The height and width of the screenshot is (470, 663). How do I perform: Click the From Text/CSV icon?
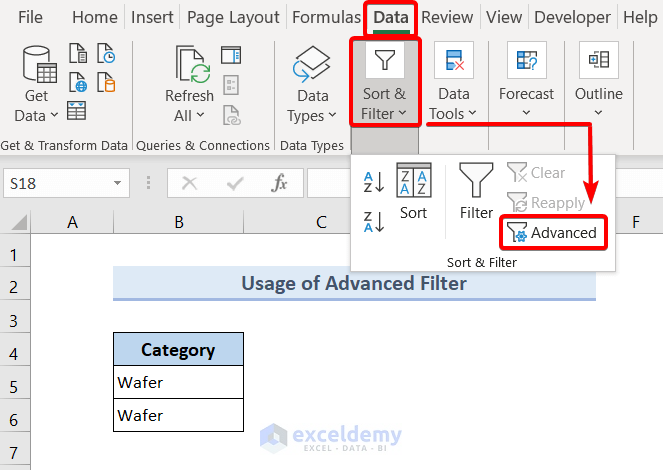click(77, 57)
